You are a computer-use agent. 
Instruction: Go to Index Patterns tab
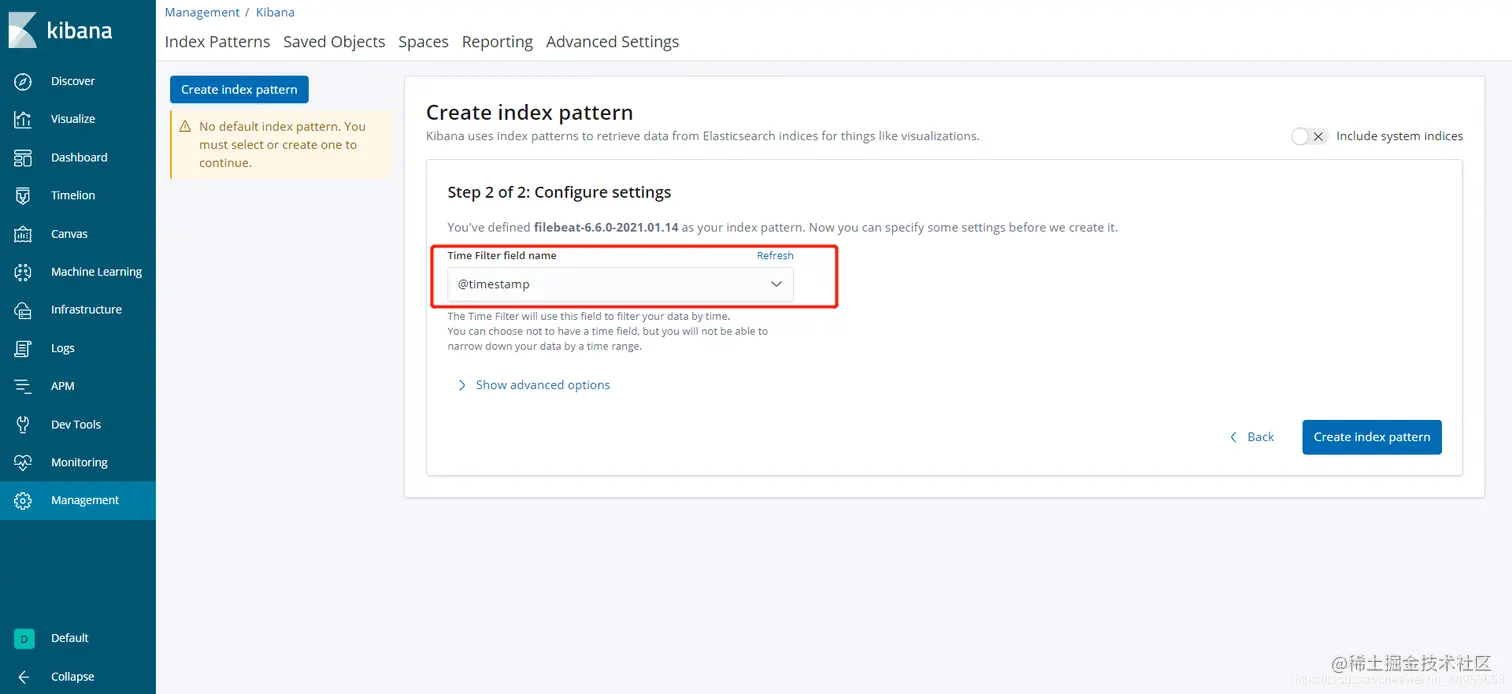[217, 42]
